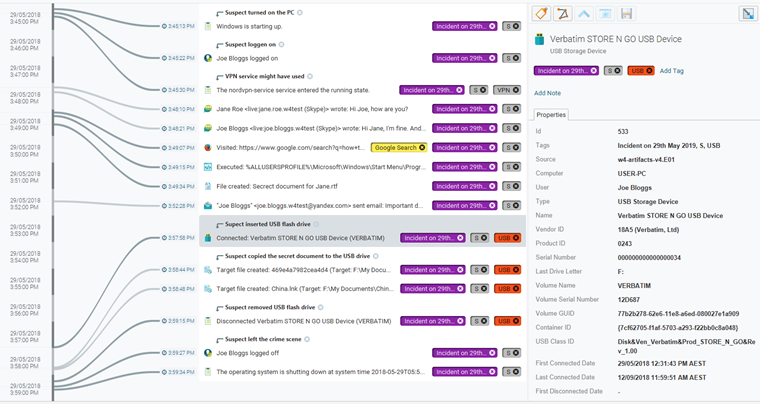Viewport: 760px width, 404px height.
Task: Click the Volume GUID property value
Action: tap(678, 313)
